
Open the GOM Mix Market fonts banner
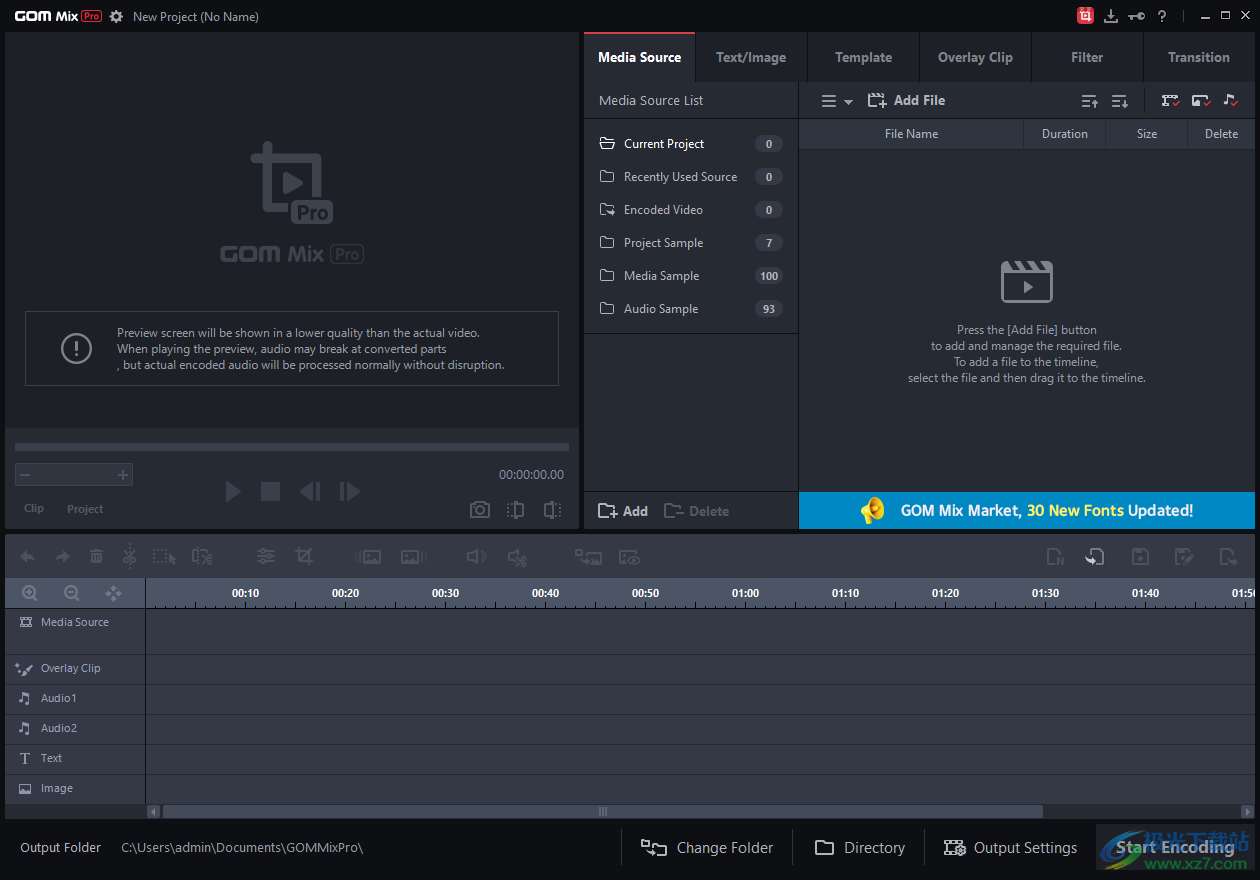pyautogui.click(x=1027, y=510)
